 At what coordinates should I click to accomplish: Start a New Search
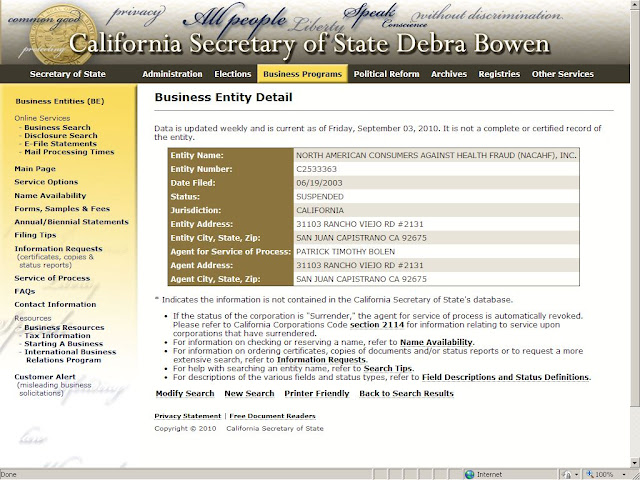pyautogui.click(x=249, y=393)
